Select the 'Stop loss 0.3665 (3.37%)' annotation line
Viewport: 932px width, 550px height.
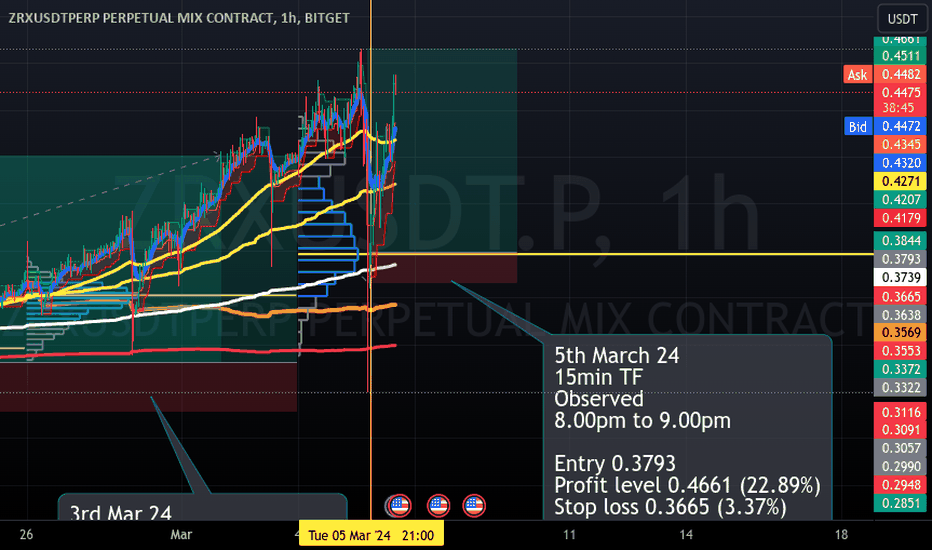(x=670, y=507)
